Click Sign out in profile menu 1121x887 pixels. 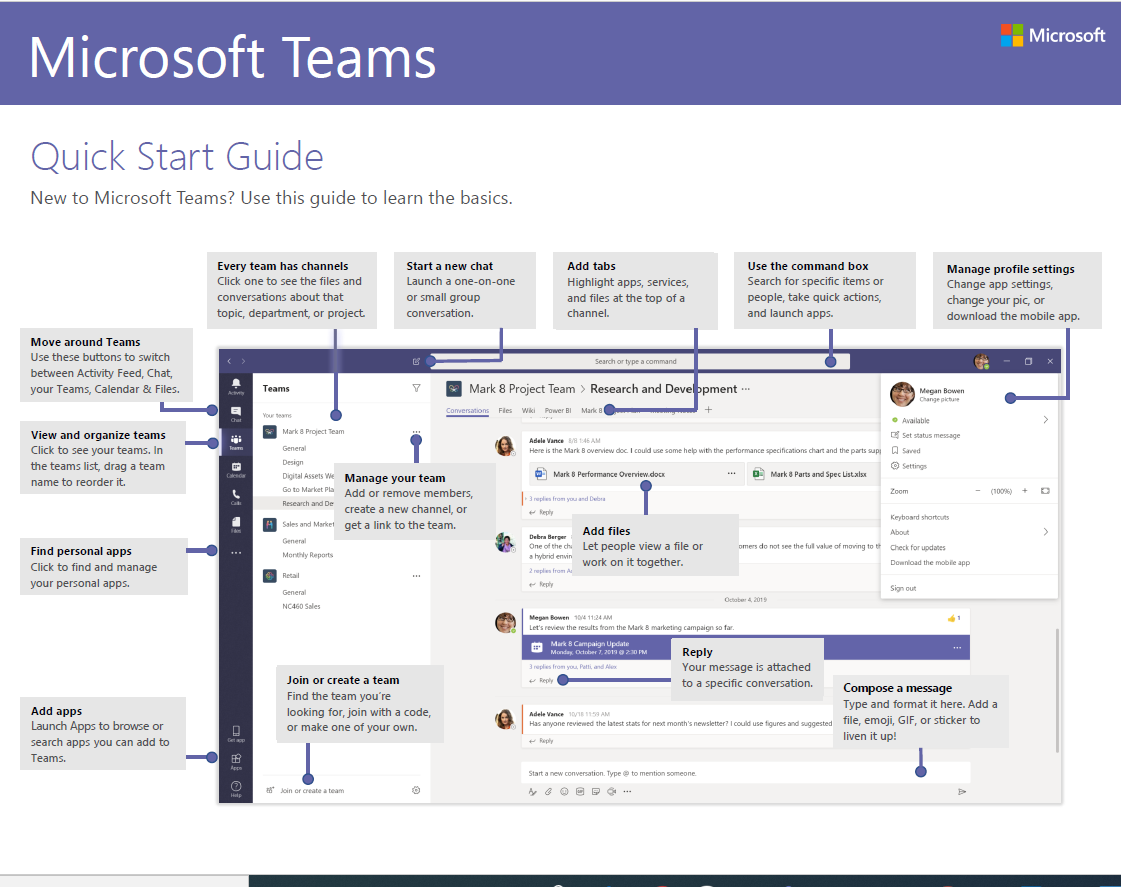click(x=903, y=588)
